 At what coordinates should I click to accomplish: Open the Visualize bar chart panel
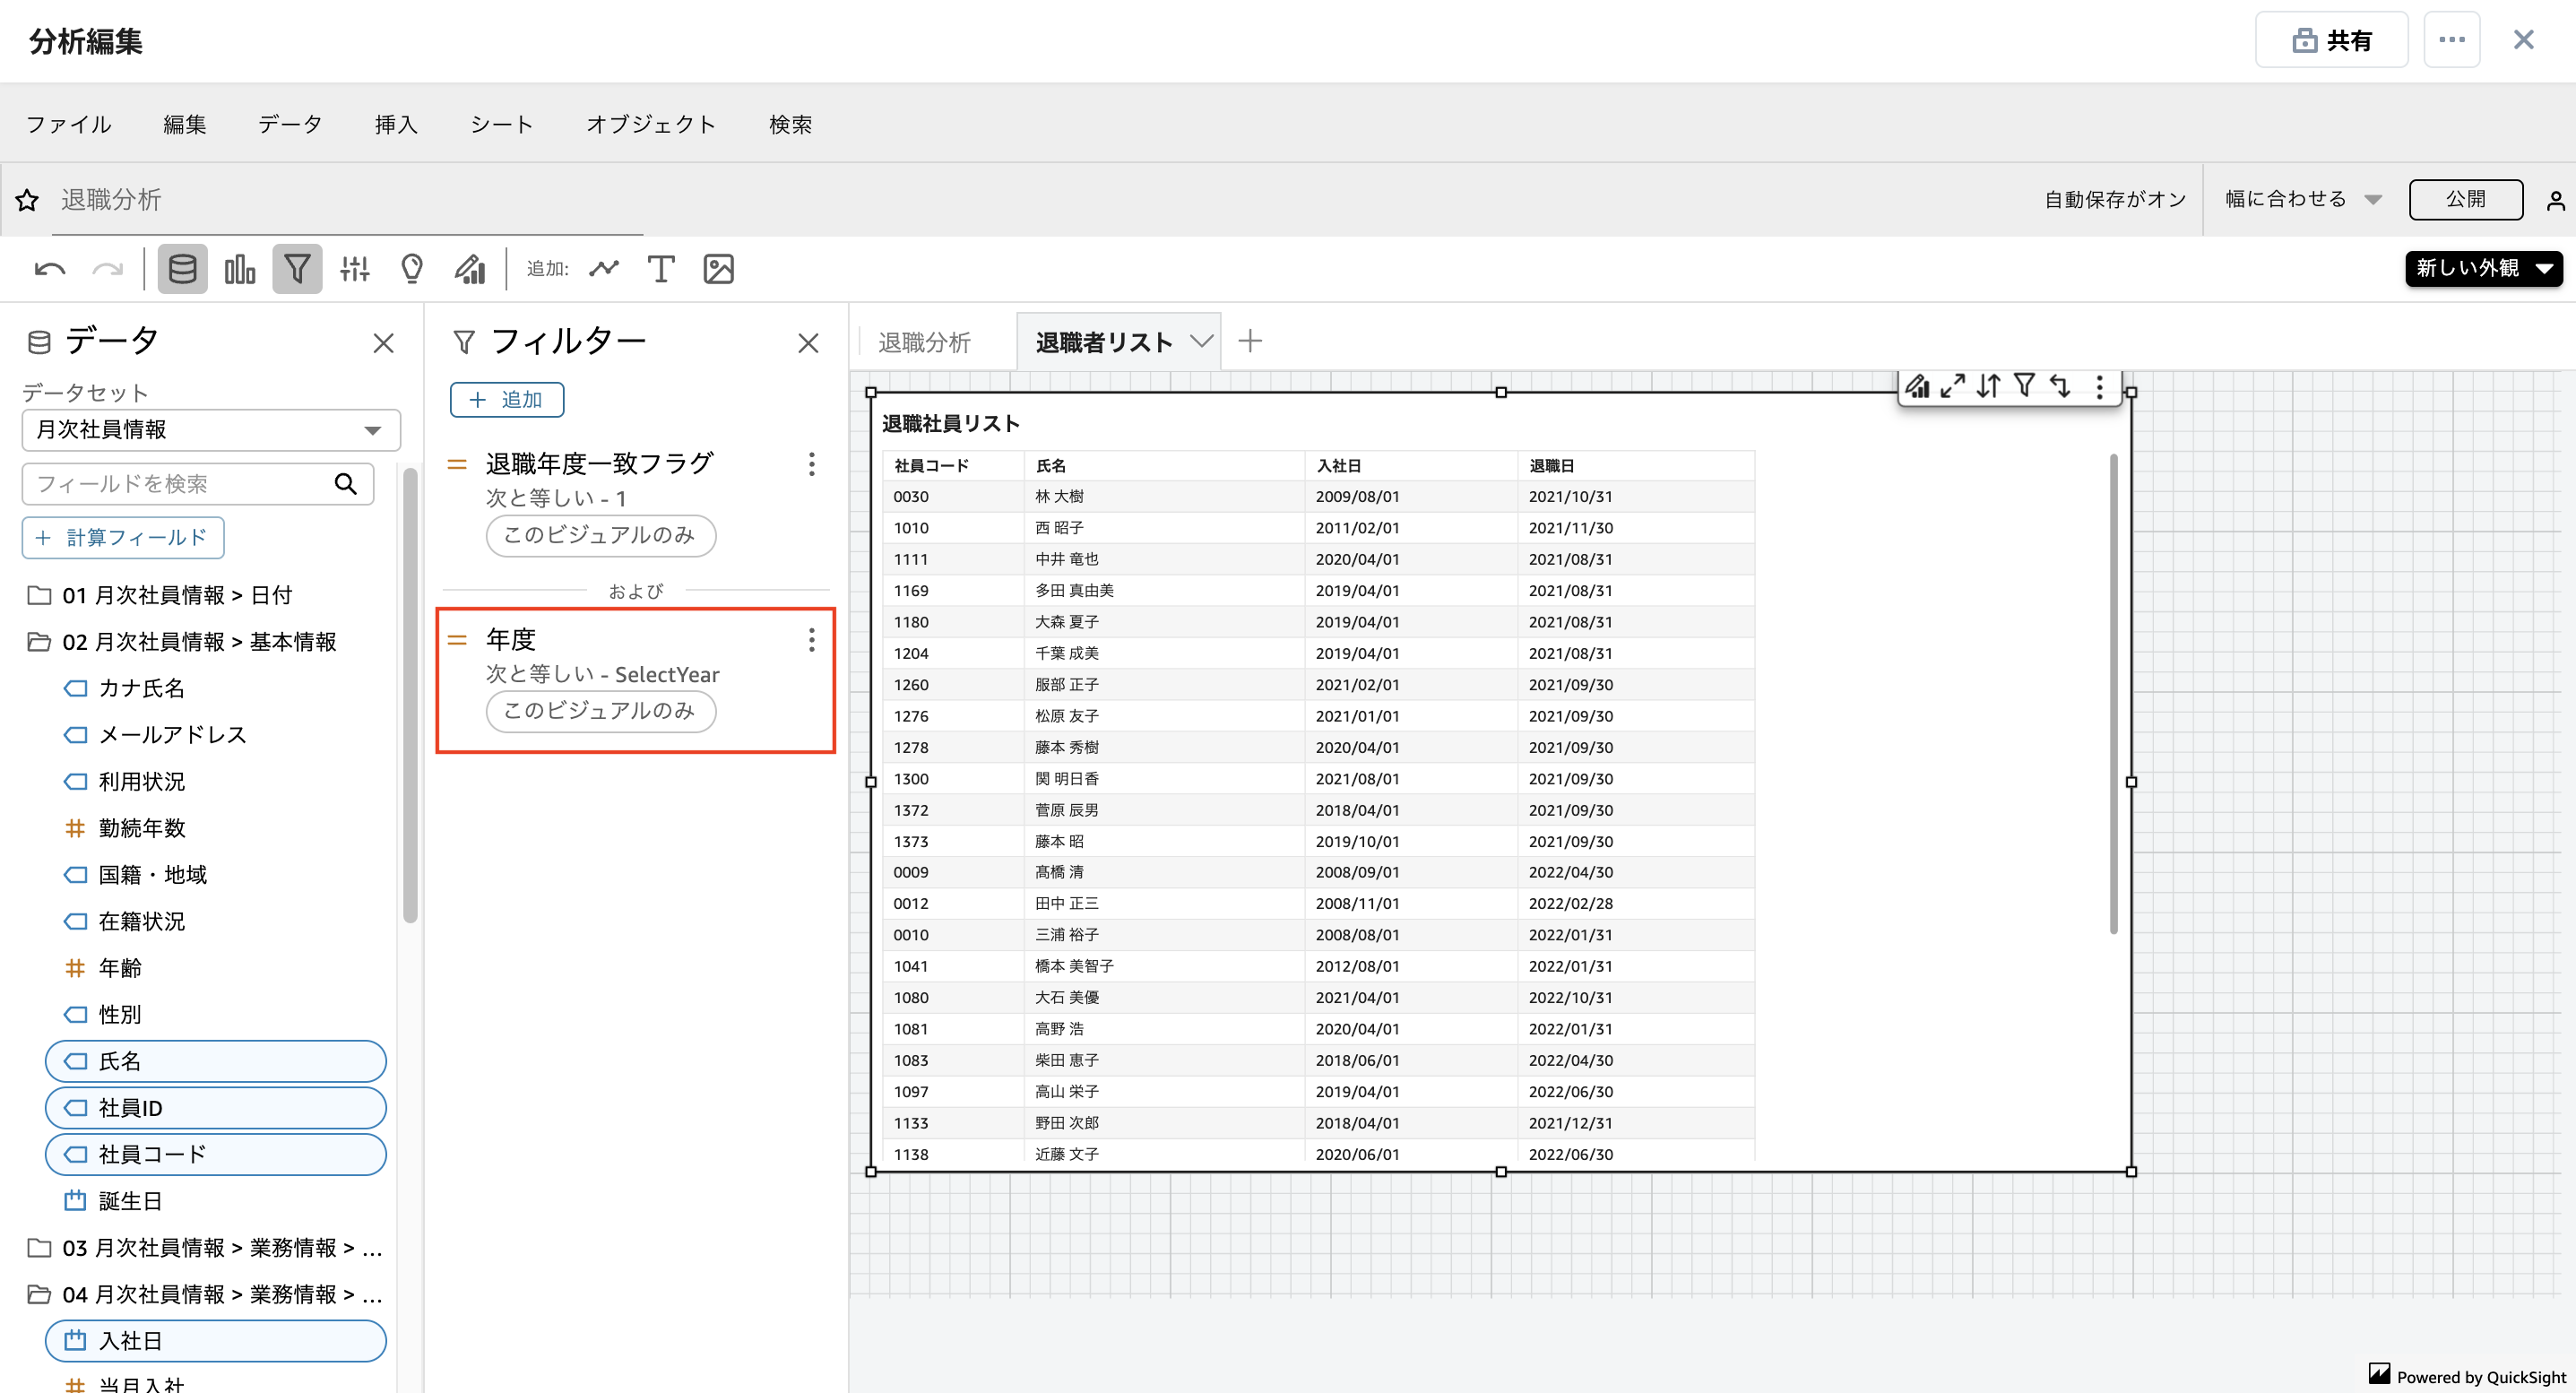[240, 269]
